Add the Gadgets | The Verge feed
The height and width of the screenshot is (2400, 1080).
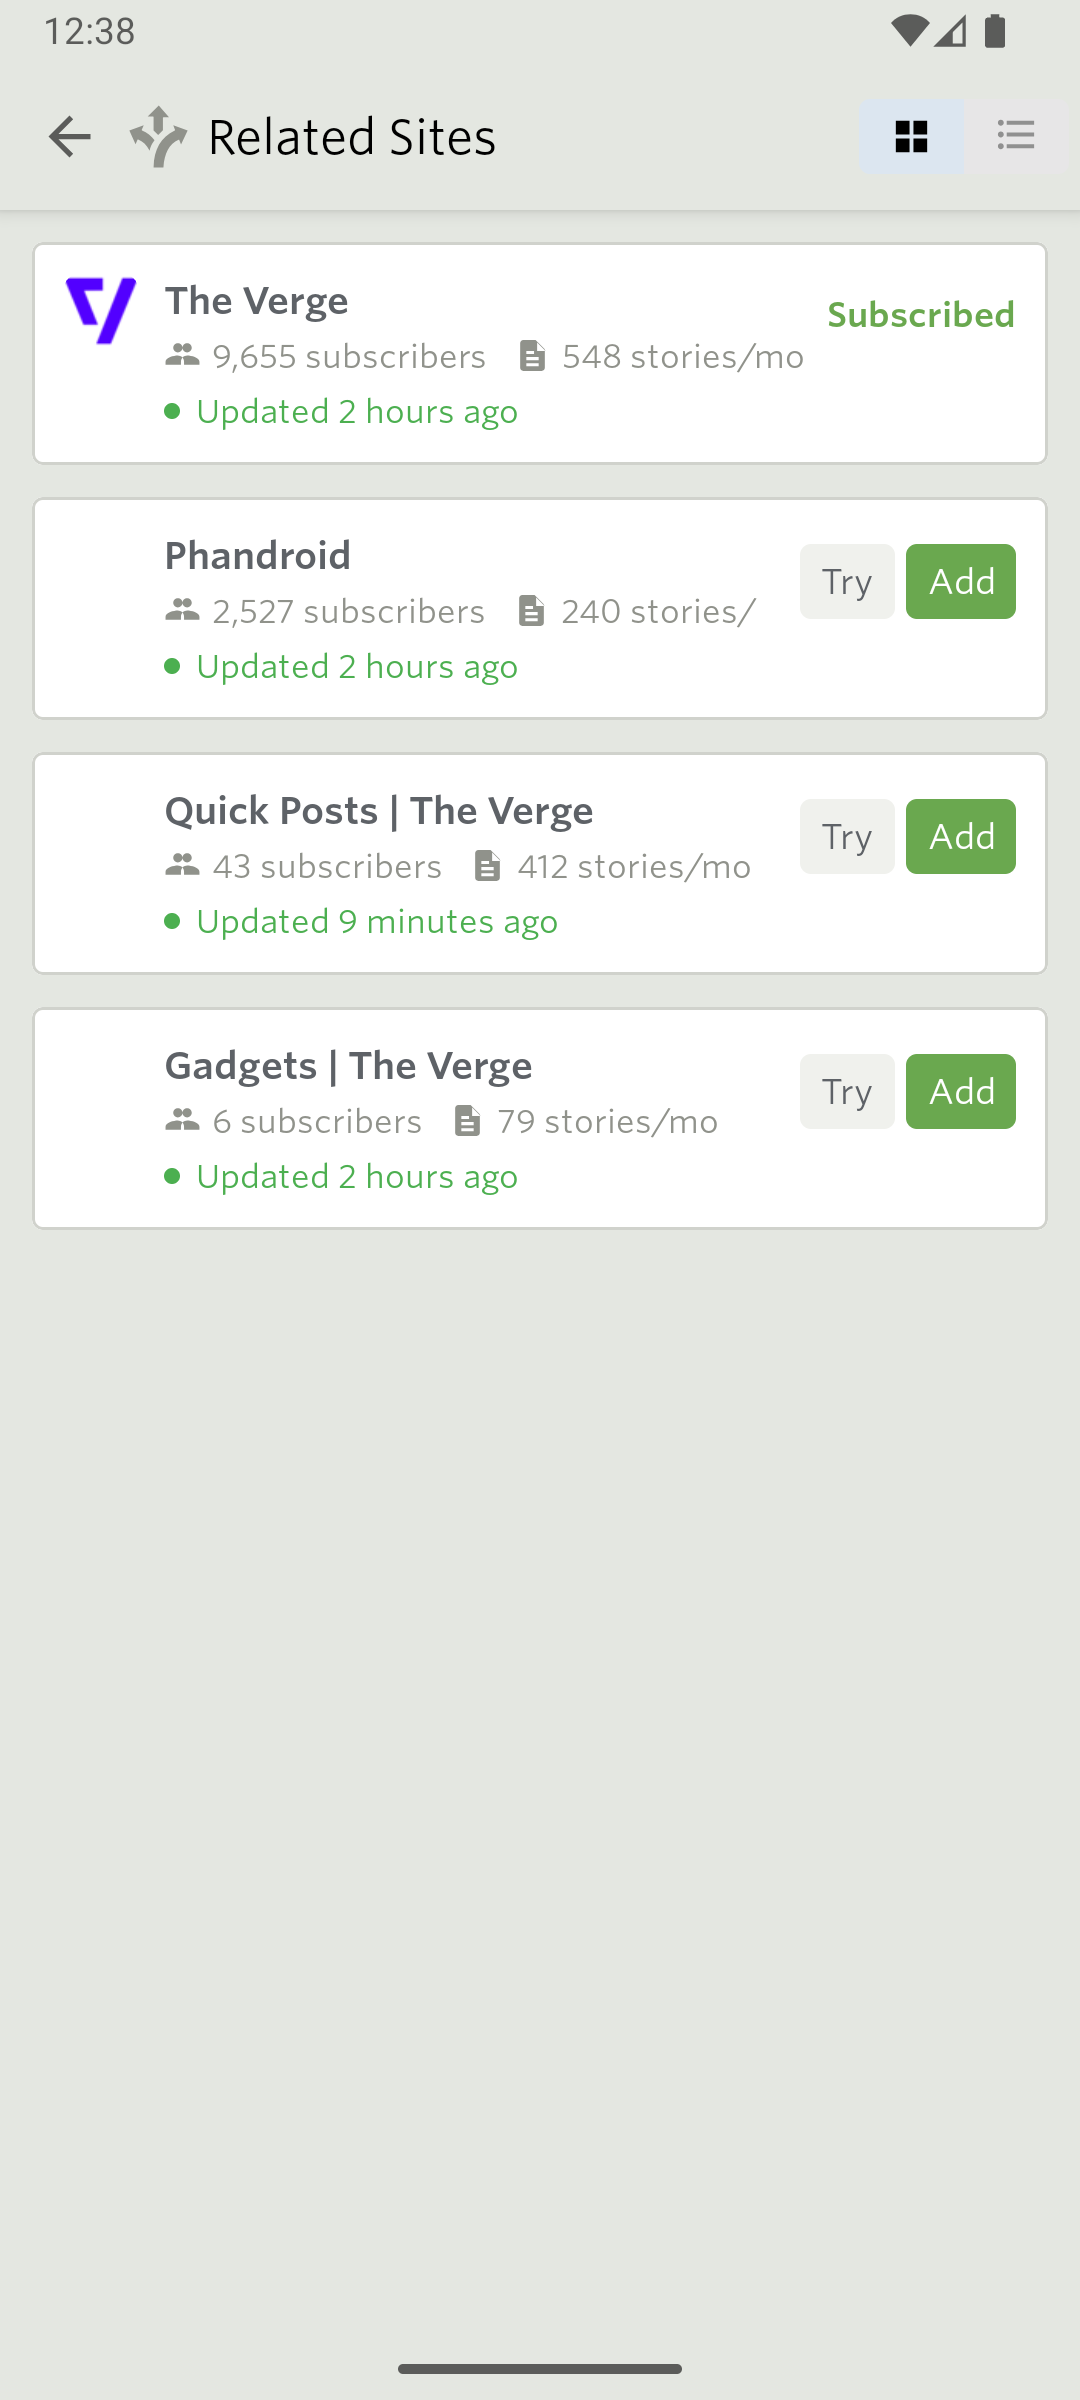click(x=961, y=1092)
